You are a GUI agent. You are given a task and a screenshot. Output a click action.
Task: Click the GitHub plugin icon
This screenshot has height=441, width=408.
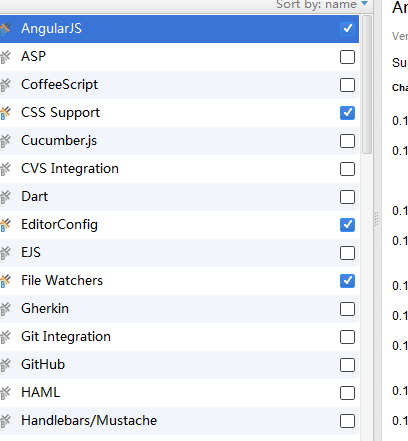pyautogui.click(x=5, y=365)
